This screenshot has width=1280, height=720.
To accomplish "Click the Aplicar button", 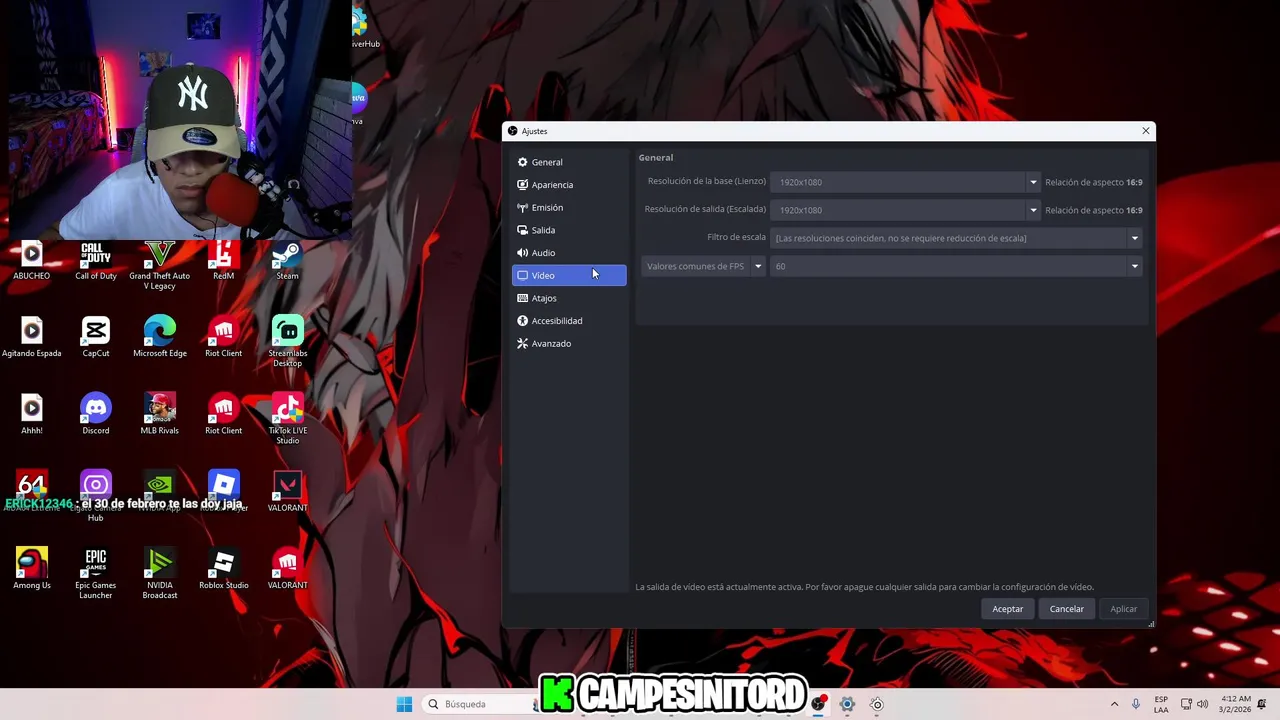I will point(1124,609).
